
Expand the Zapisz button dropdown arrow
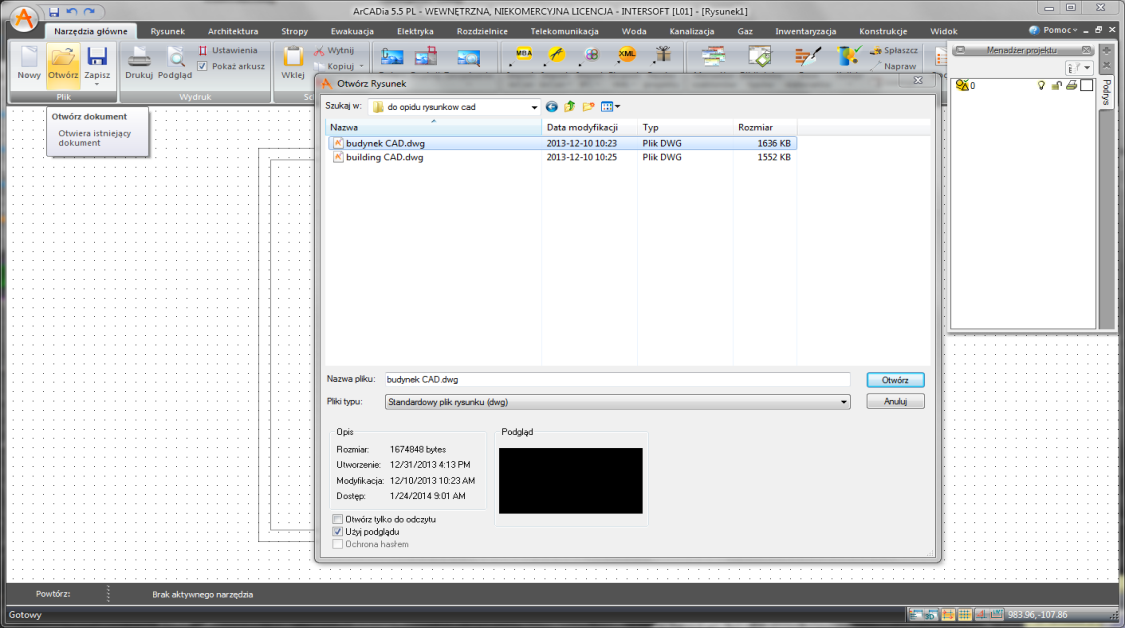pos(97,84)
